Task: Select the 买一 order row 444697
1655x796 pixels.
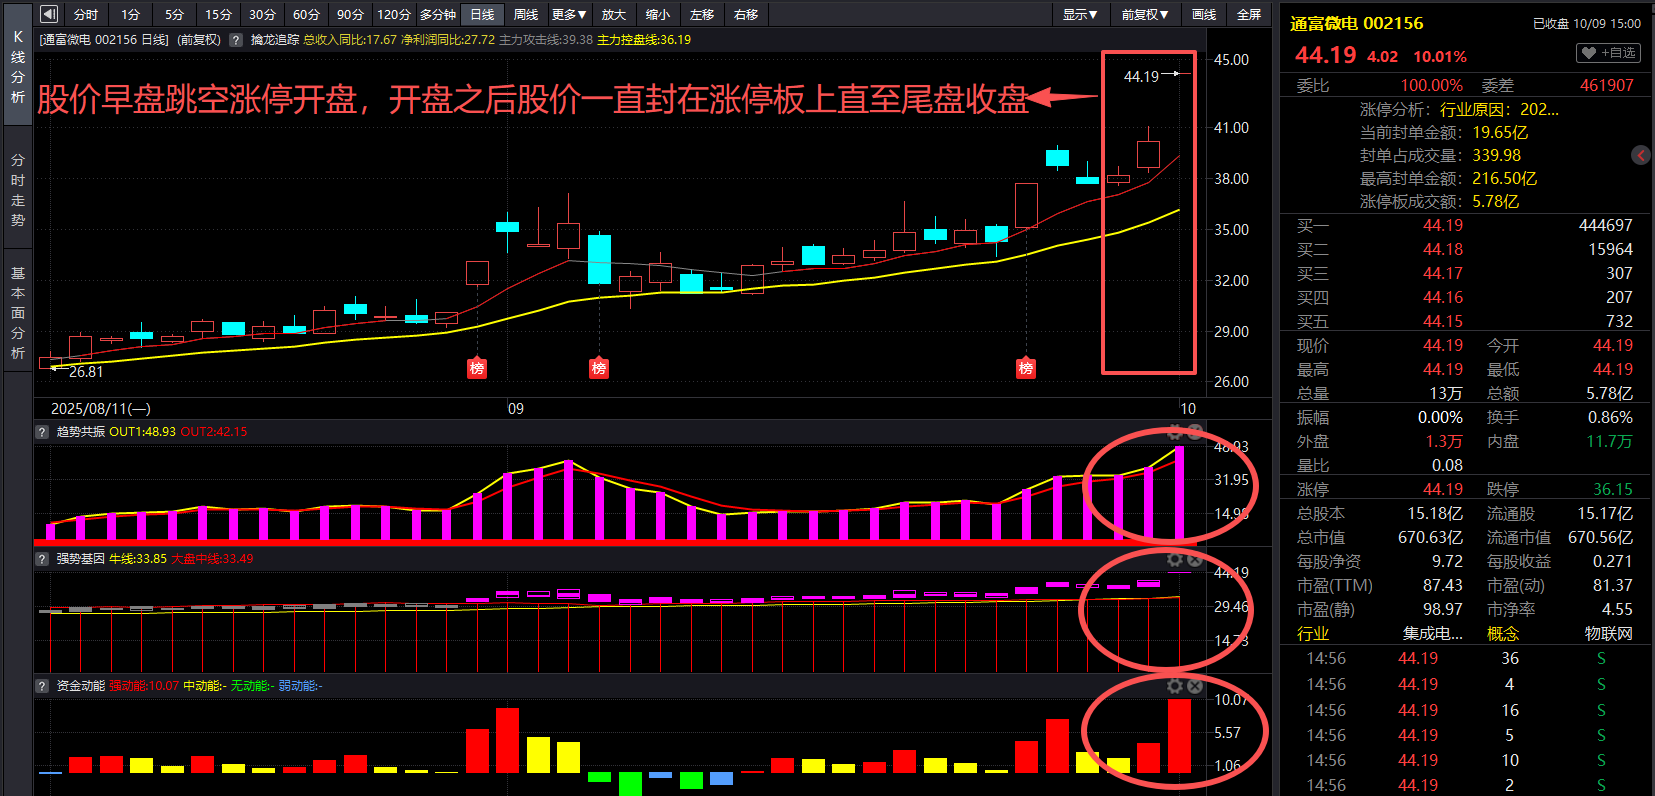Action: (x=1465, y=225)
